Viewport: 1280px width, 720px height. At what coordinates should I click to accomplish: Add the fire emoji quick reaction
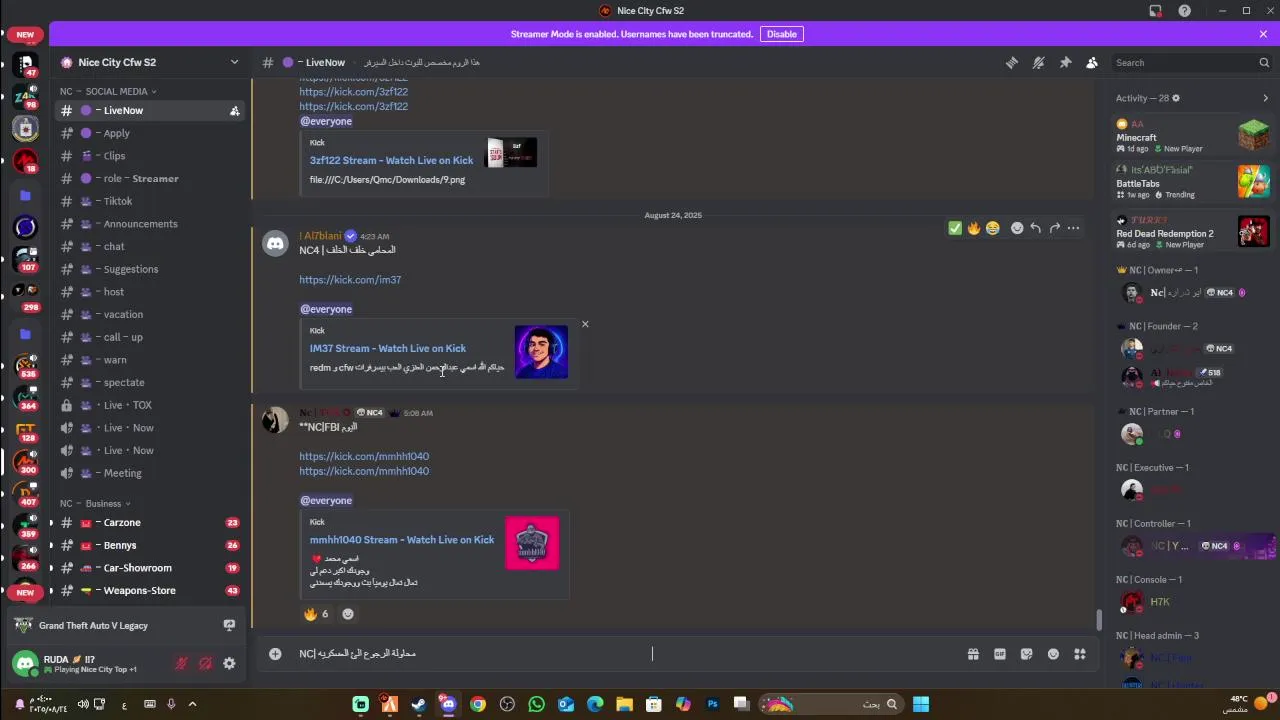(x=974, y=228)
